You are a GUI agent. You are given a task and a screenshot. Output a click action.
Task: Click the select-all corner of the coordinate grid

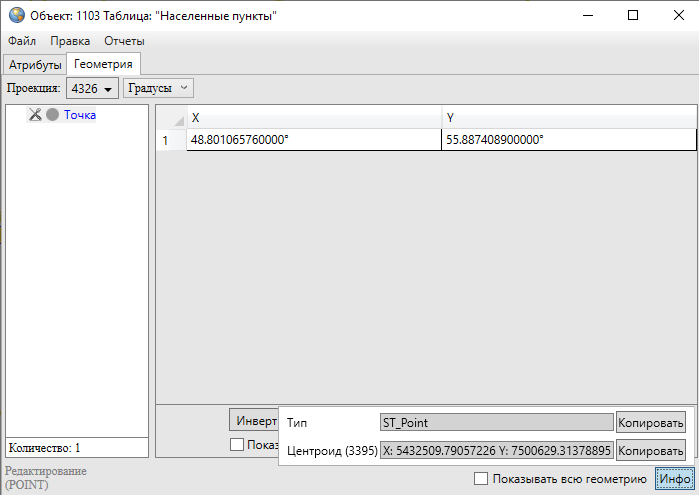(x=171, y=117)
